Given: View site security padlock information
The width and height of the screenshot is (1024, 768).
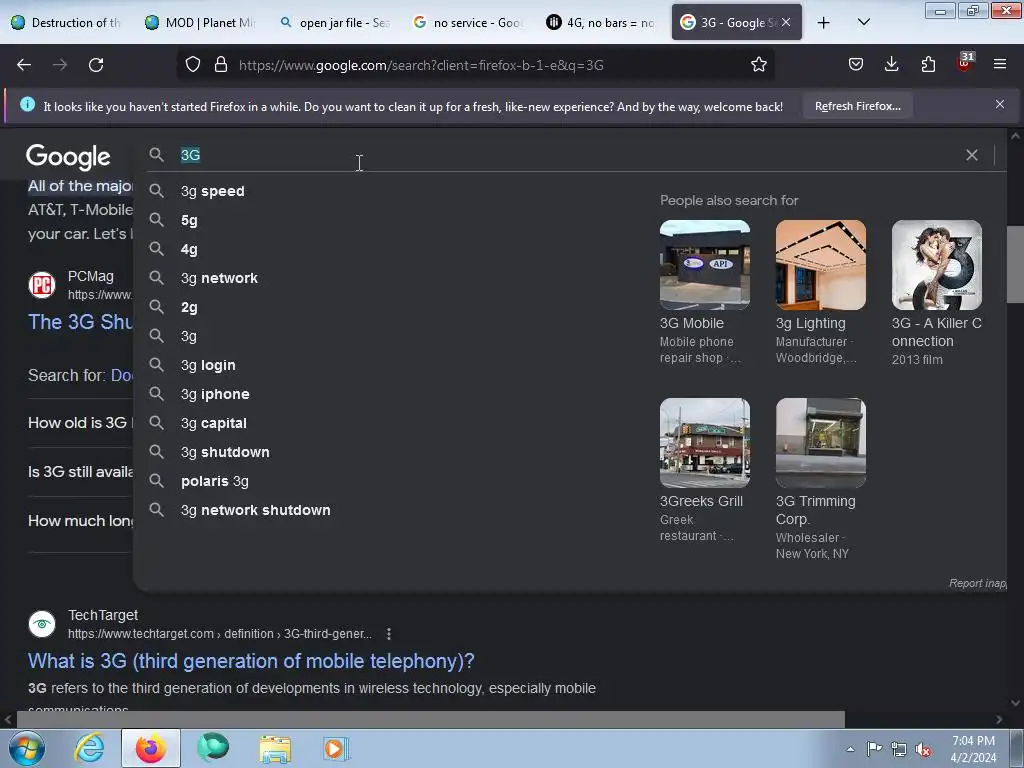Looking at the screenshot, I should [221, 65].
